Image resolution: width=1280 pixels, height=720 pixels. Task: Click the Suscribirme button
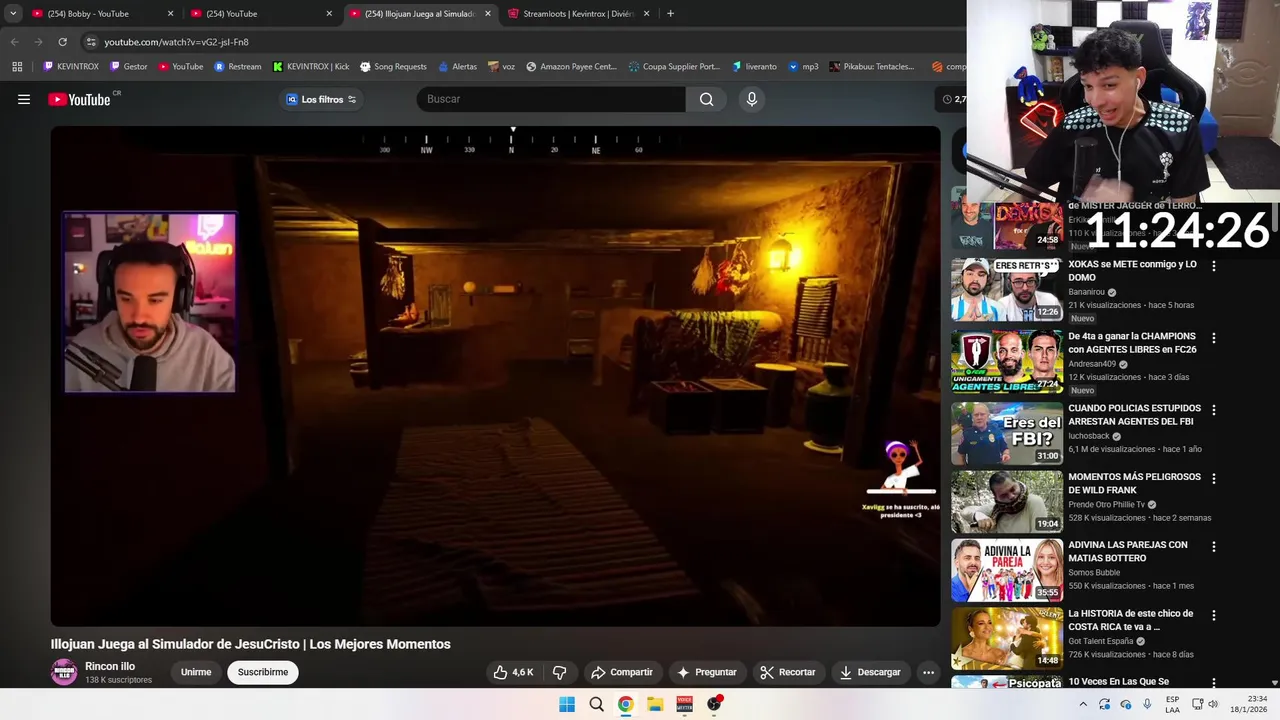click(x=263, y=672)
